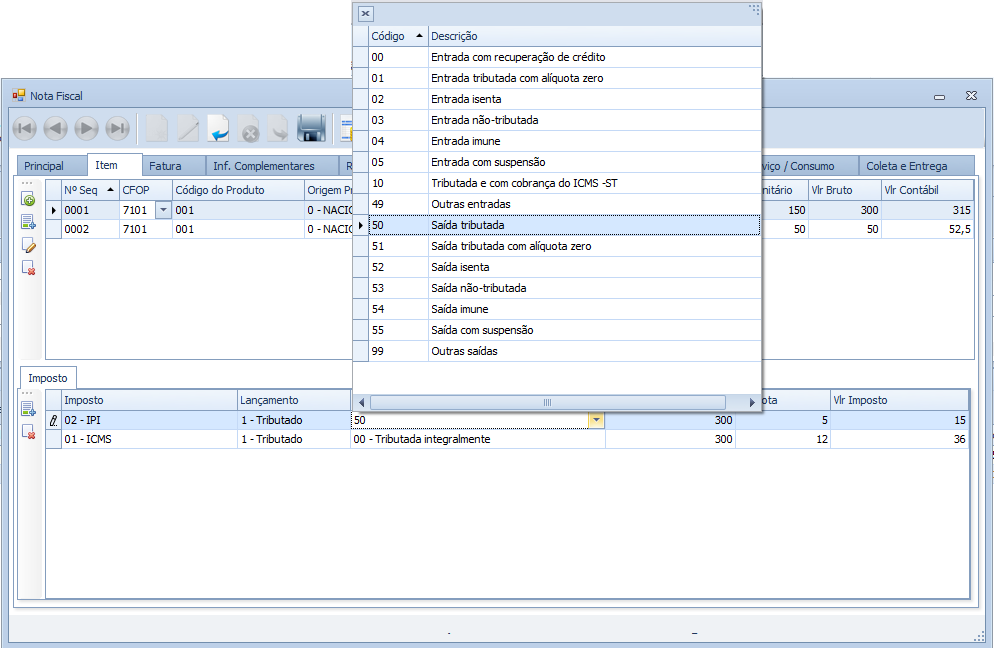
Task: Click the Lançamento column header
Action: pos(294,400)
